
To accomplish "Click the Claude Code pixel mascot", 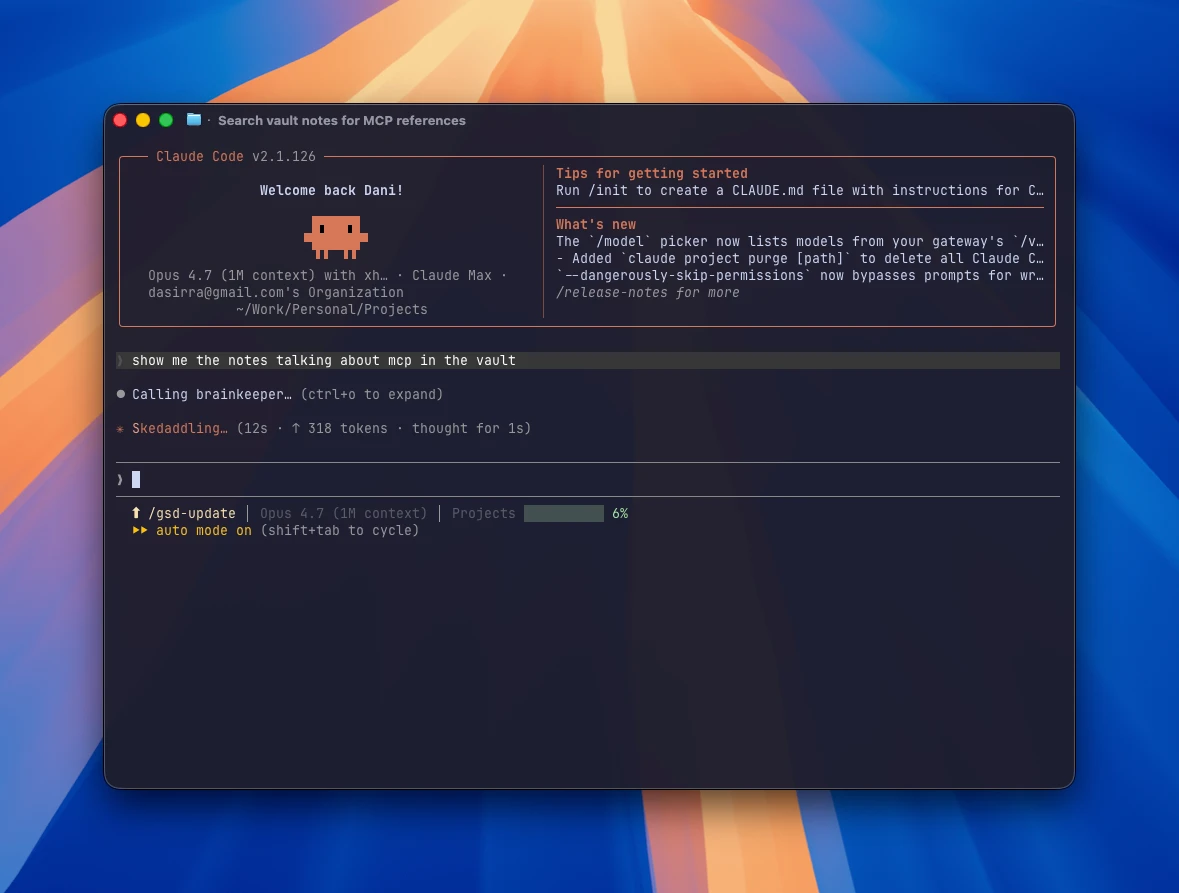I will click(336, 237).
